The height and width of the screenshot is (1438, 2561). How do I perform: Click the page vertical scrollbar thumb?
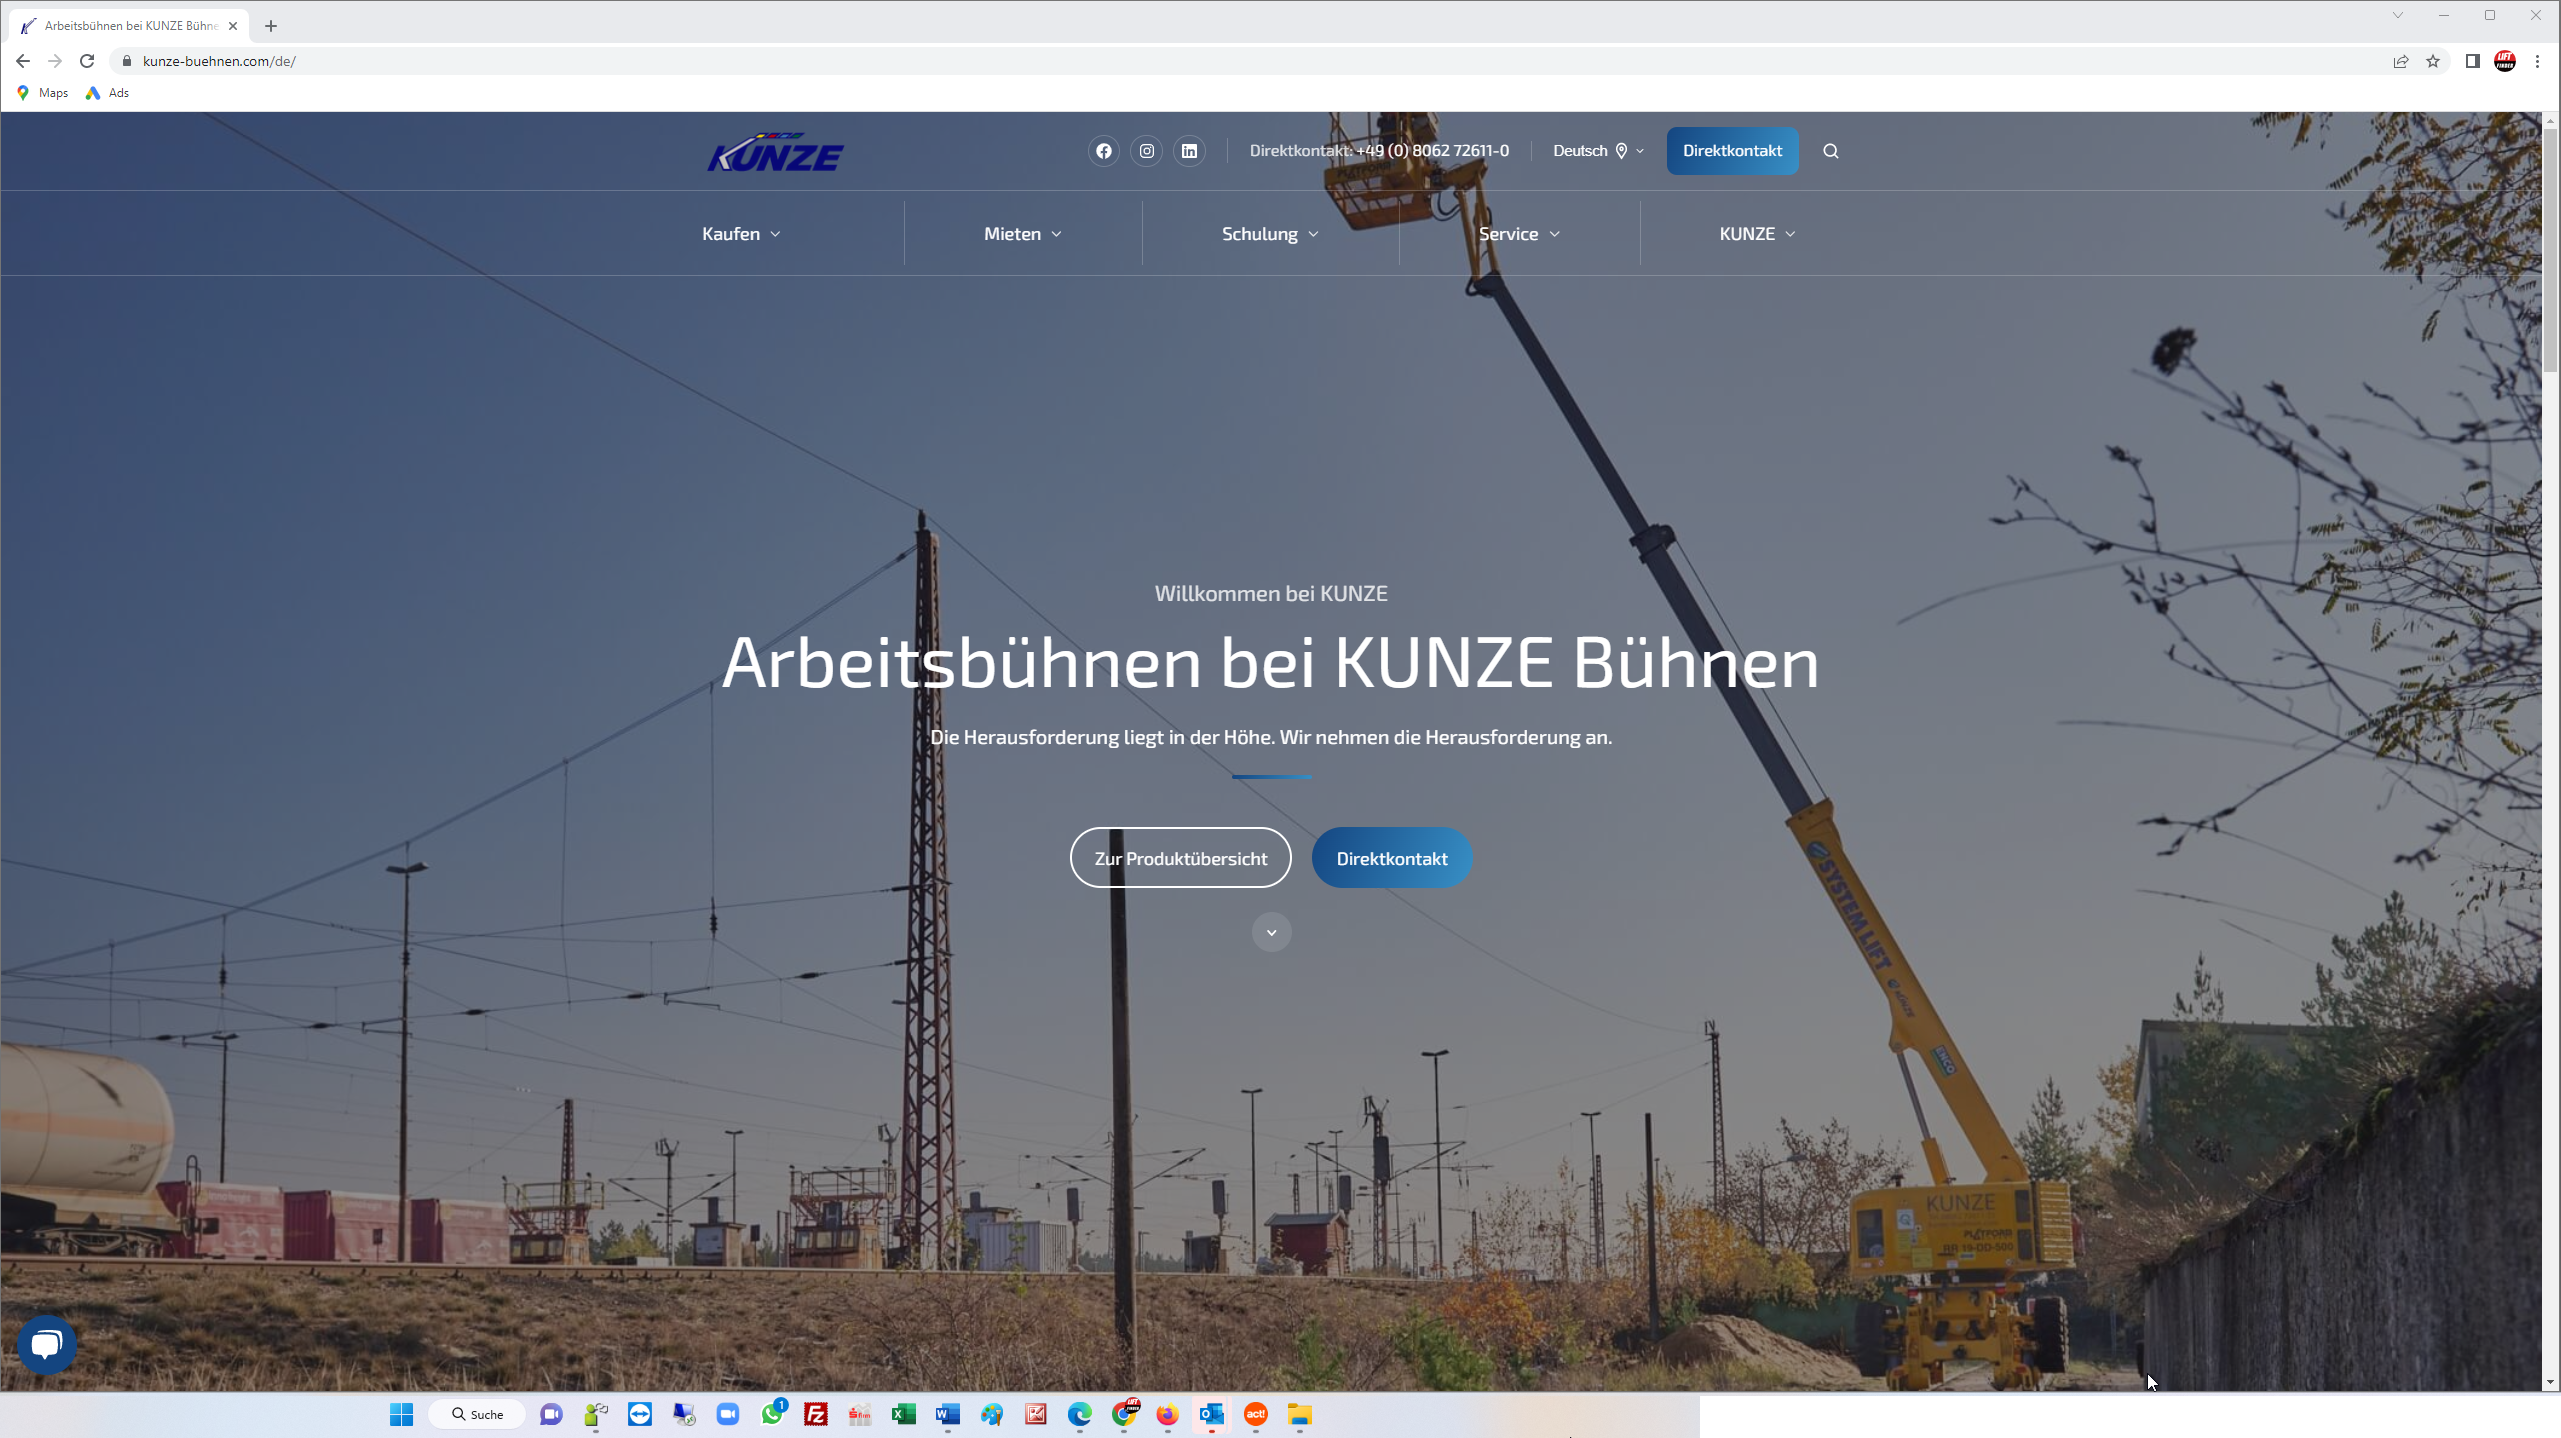[2550, 250]
